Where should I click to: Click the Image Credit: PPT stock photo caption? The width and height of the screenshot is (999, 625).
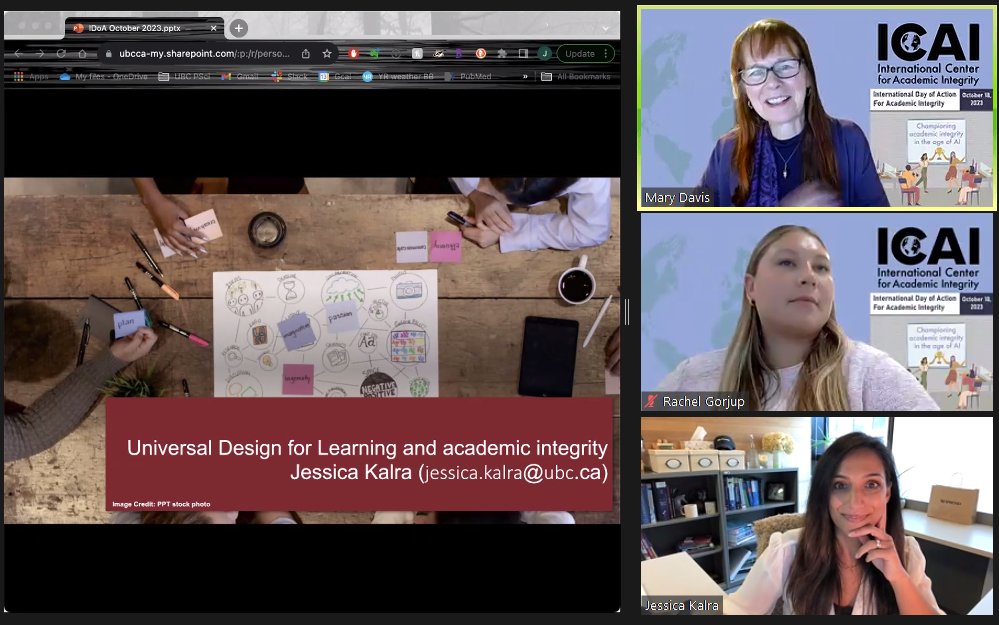[161, 504]
